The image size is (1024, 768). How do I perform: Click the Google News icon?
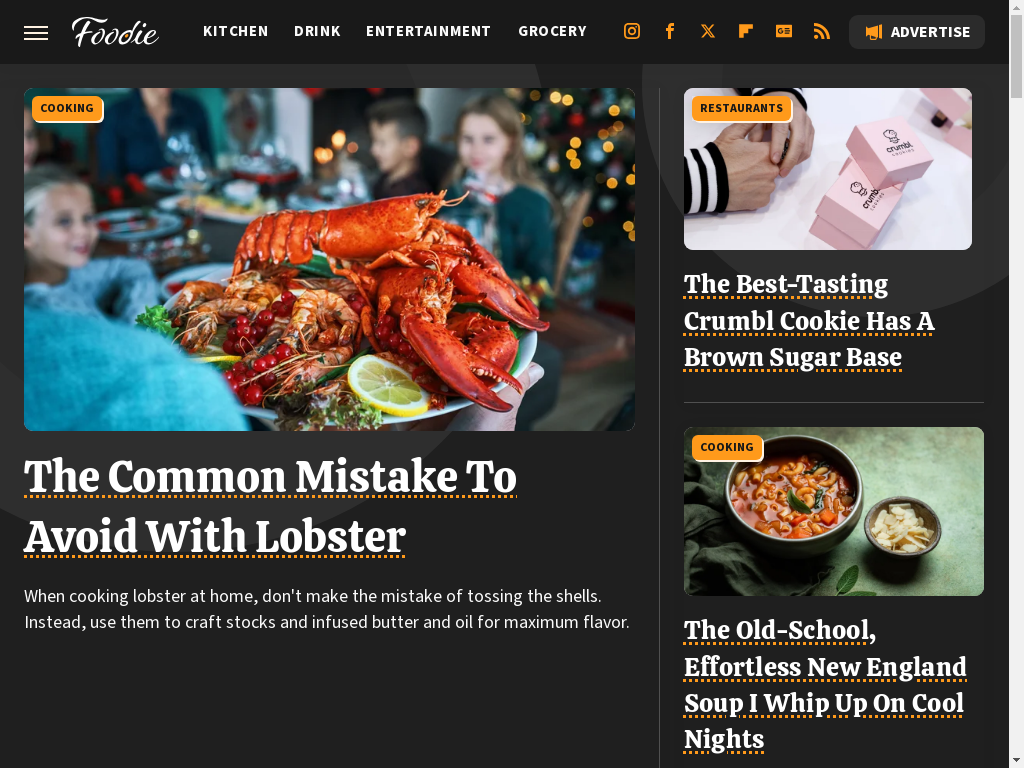point(784,31)
